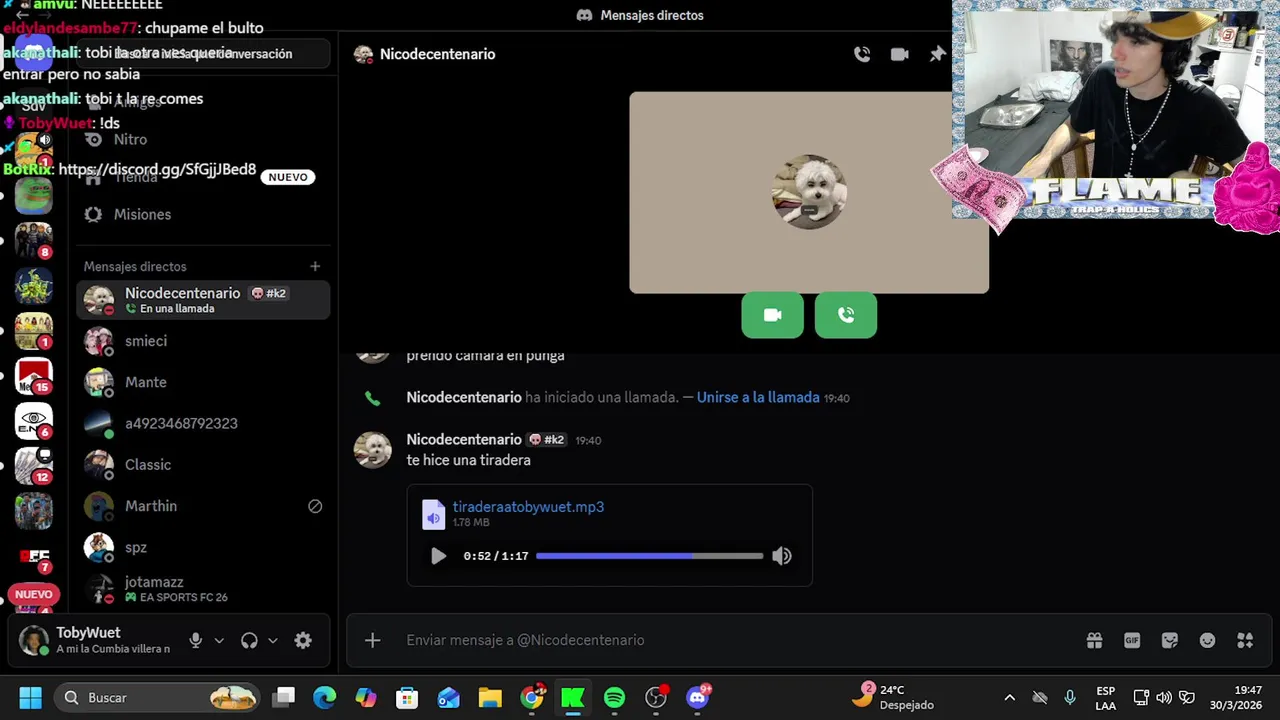Open the Windows Start menu
The height and width of the screenshot is (720, 1280).
pos(30,697)
